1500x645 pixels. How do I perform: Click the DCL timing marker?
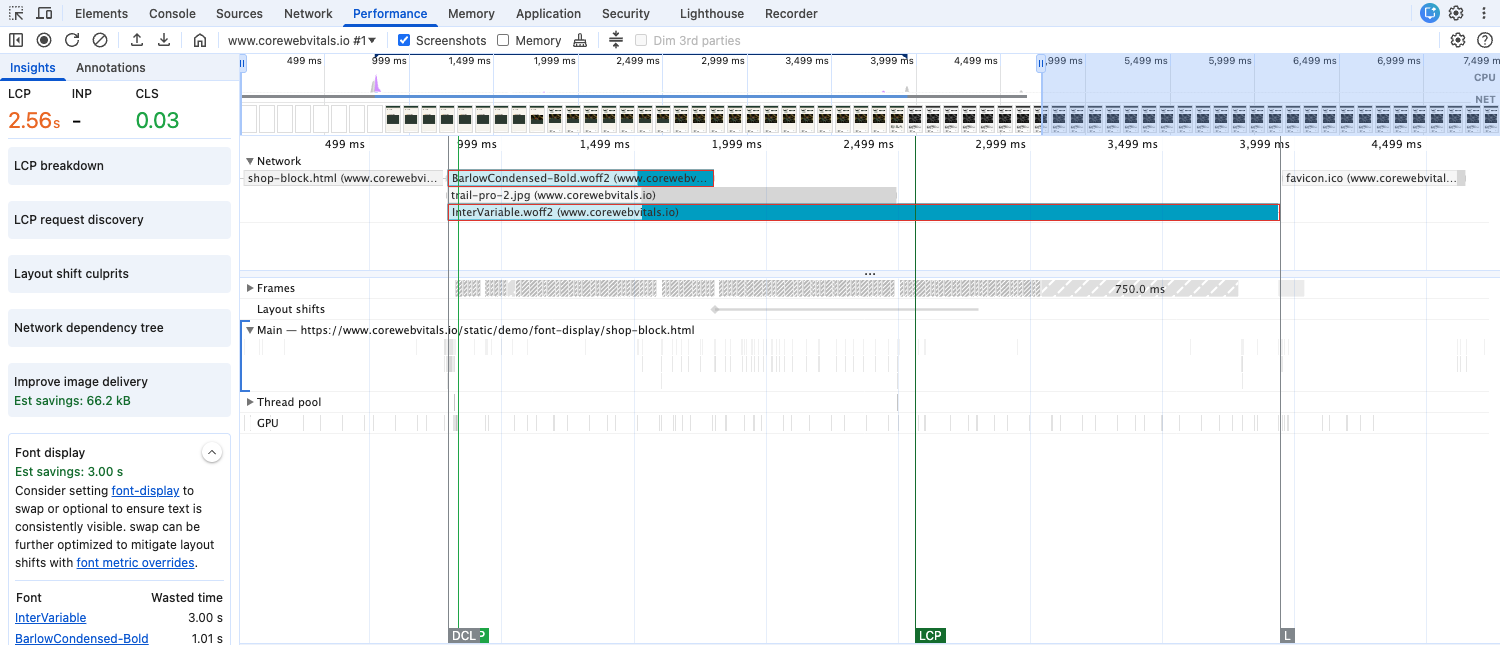pyautogui.click(x=463, y=635)
